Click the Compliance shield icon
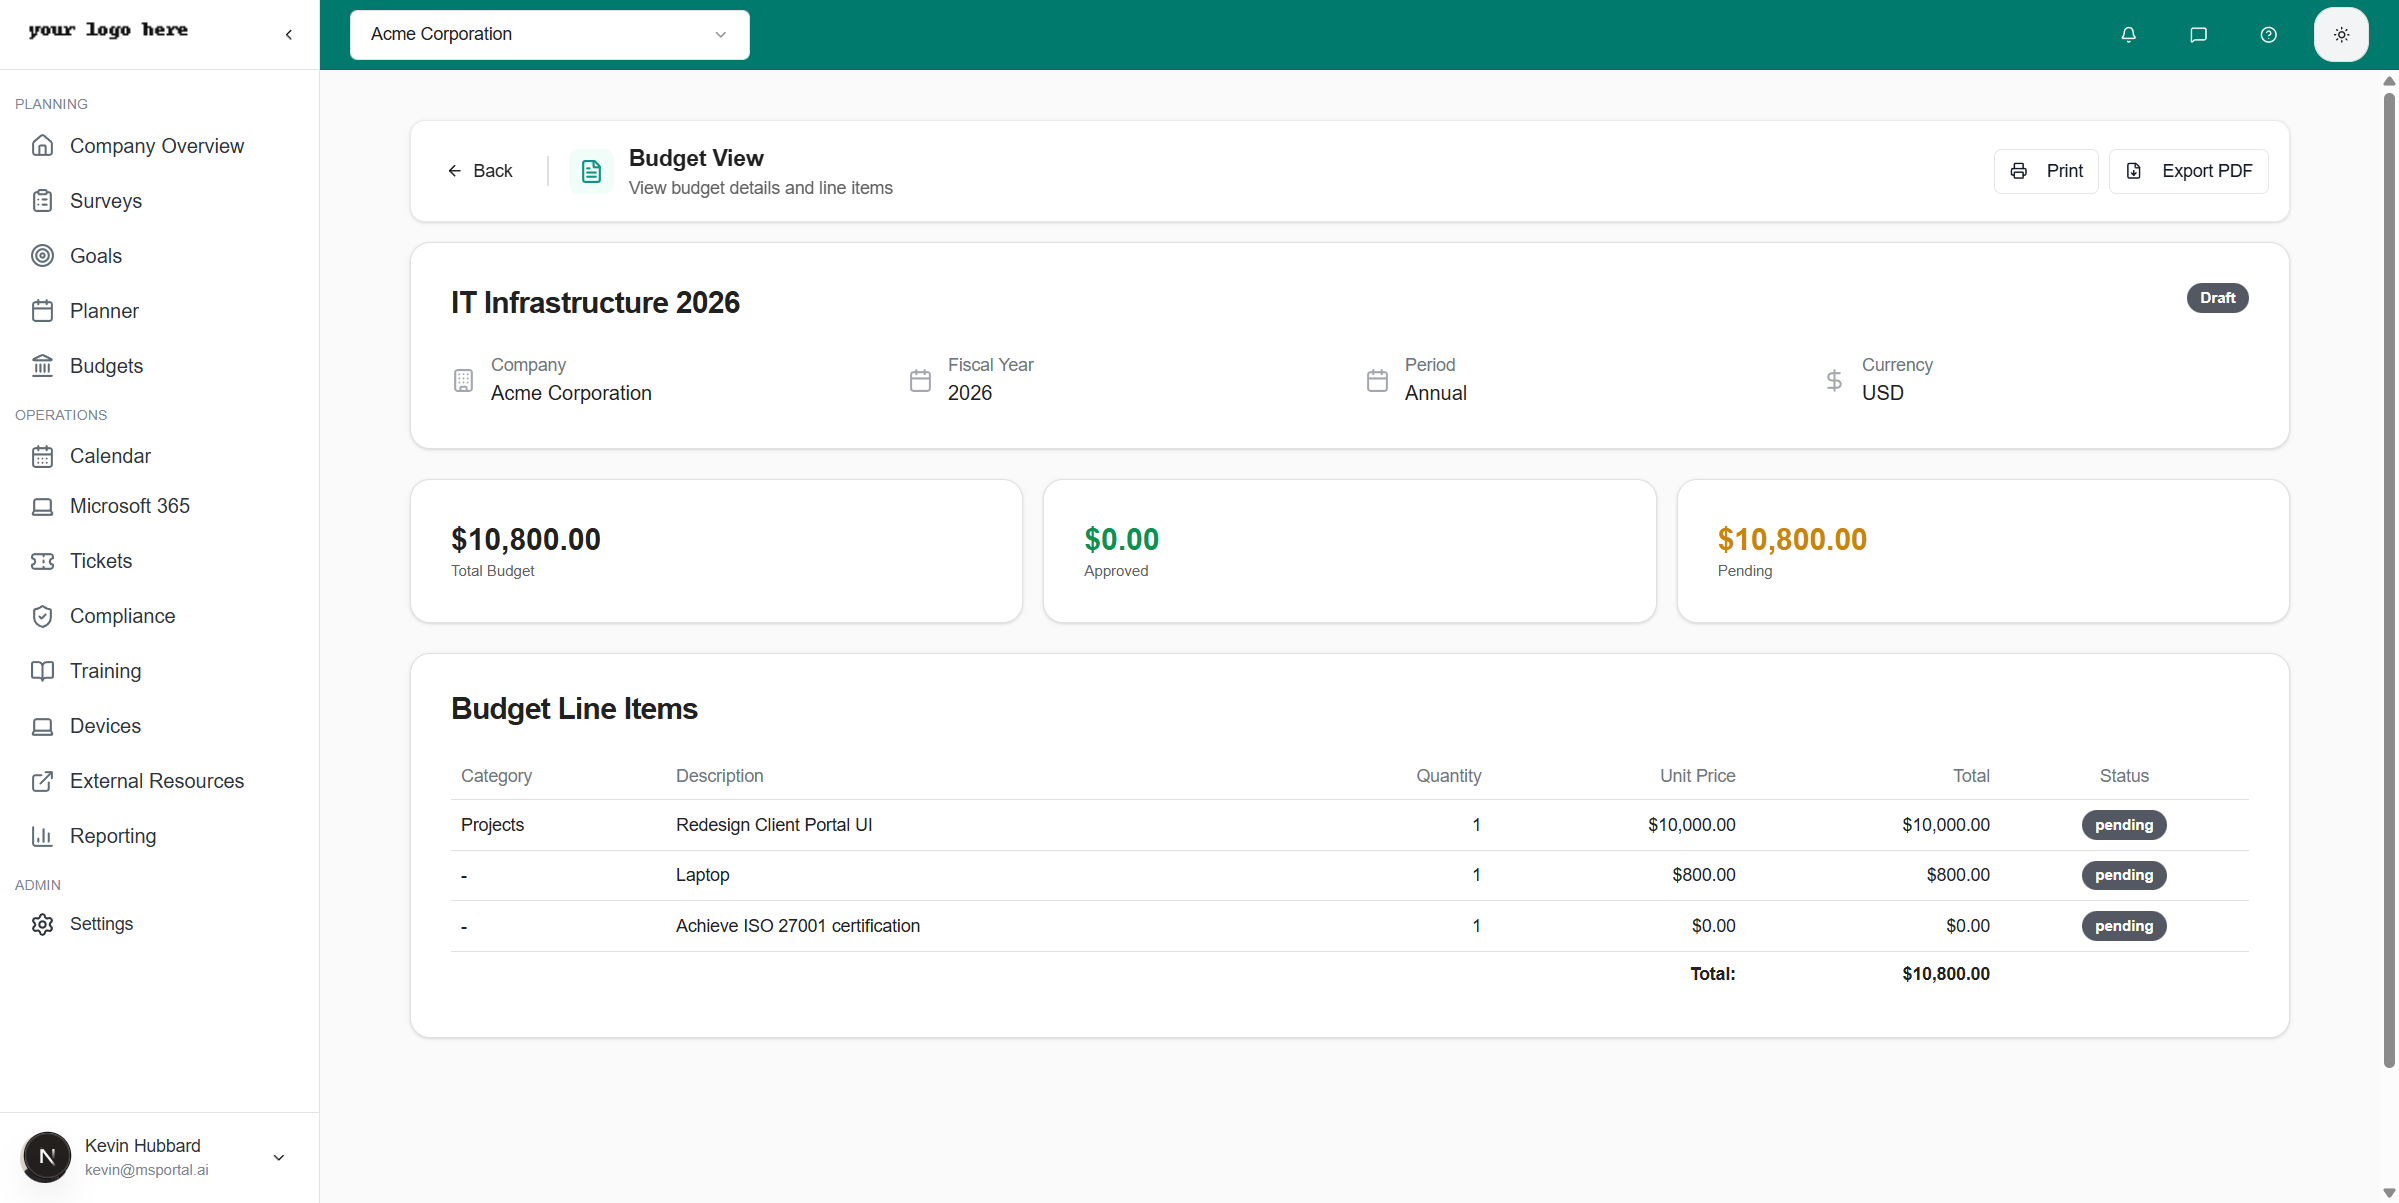This screenshot has height=1203, width=2399. (42, 616)
